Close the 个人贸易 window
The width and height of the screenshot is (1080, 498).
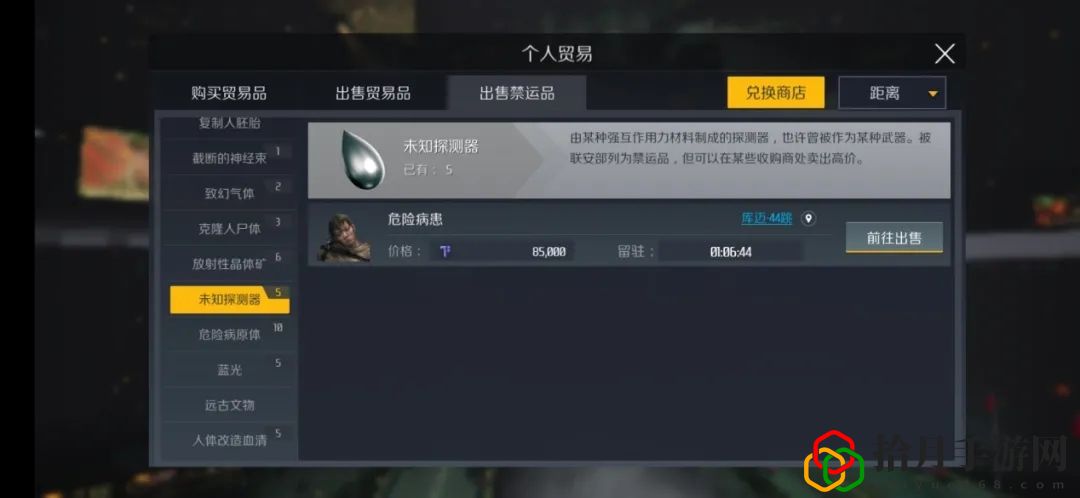click(x=944, y=54)
